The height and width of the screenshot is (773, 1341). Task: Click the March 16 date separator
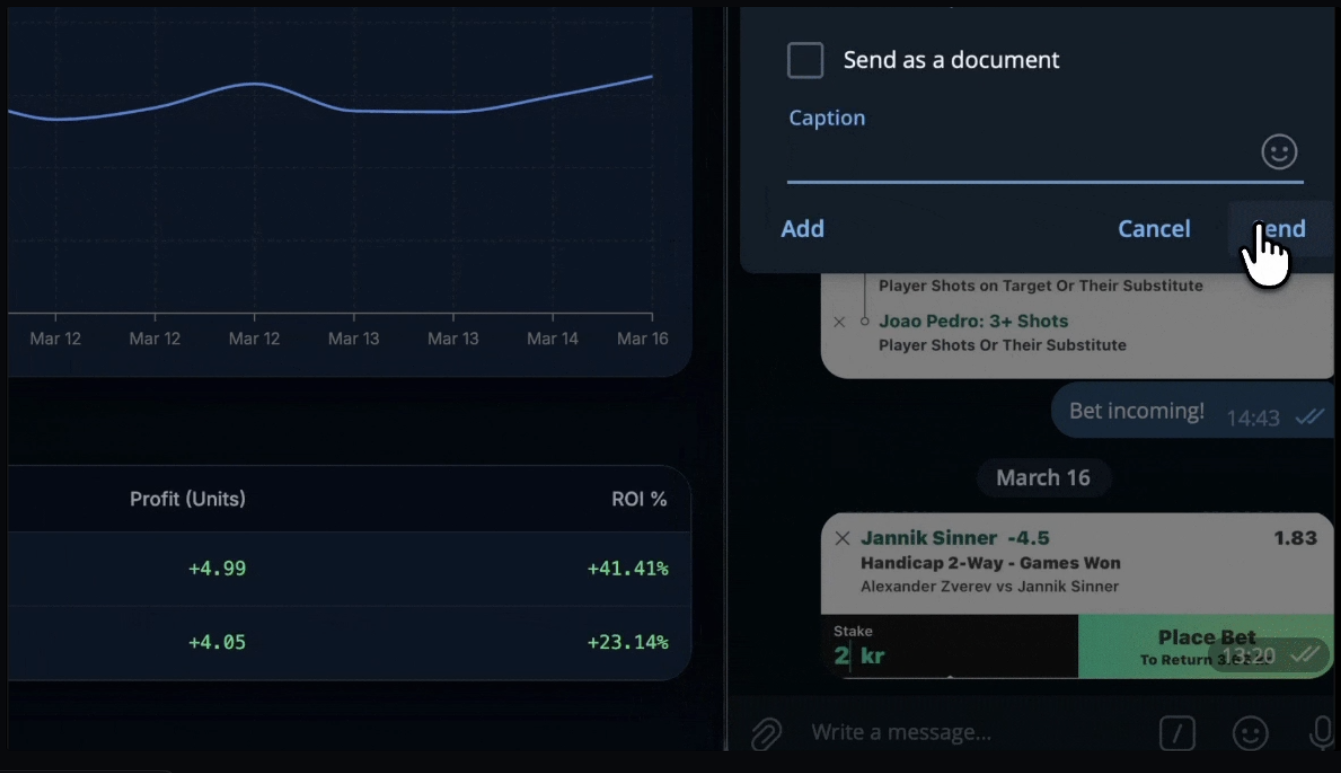(x=1042, y=478)
